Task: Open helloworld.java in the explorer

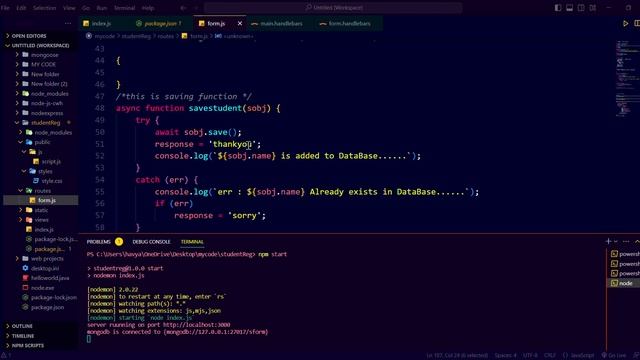Action: pos(50,278)
